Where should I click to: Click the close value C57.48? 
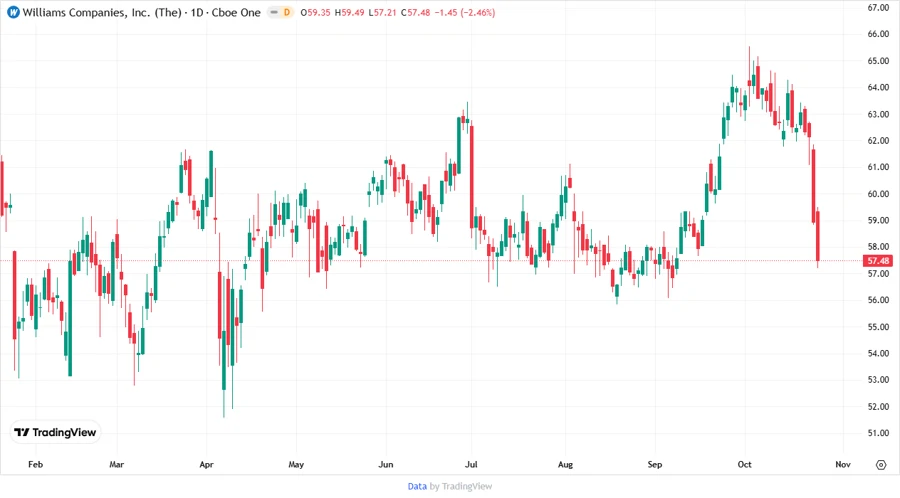point(415,12)
